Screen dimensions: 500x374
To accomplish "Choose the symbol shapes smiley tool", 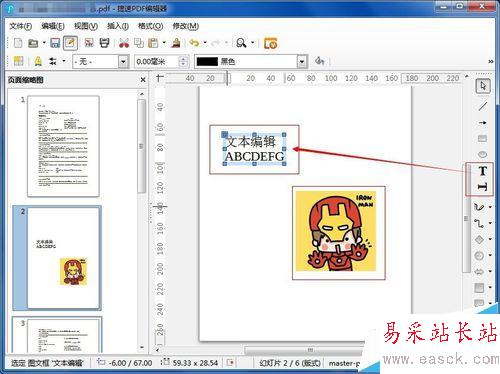I will point(479,255).
